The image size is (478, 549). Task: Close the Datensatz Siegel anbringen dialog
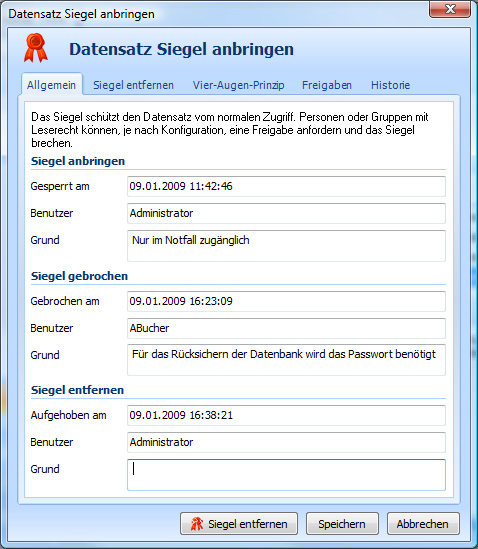coord(450,8)
